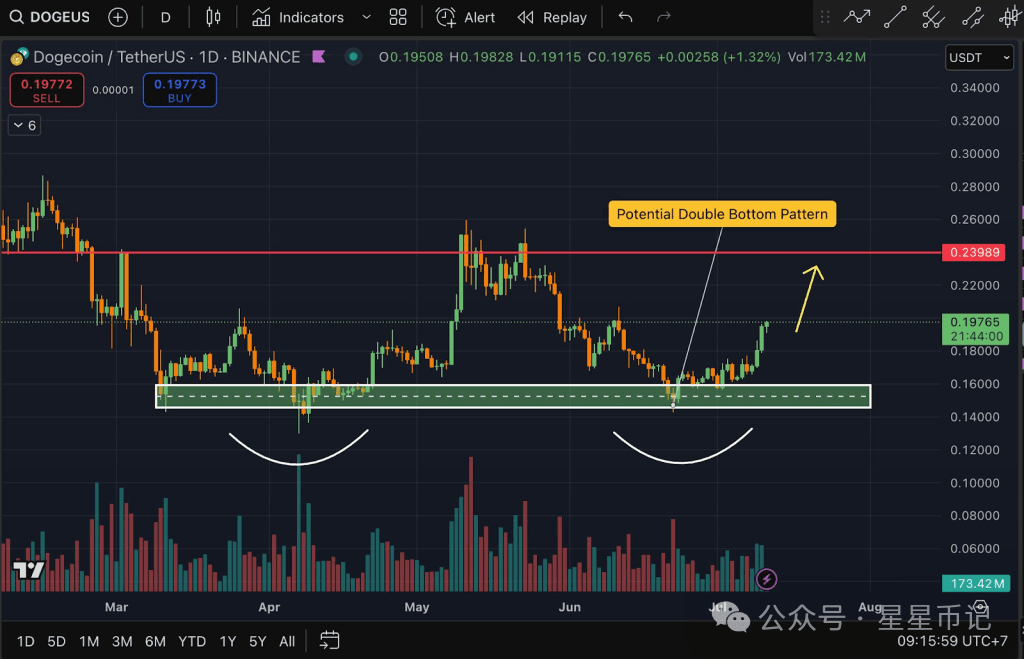Image resolution: width=1024 pixels, height=659 pixels.
Task: Select the parallel channel drawing tool
Action: point(933,17)
